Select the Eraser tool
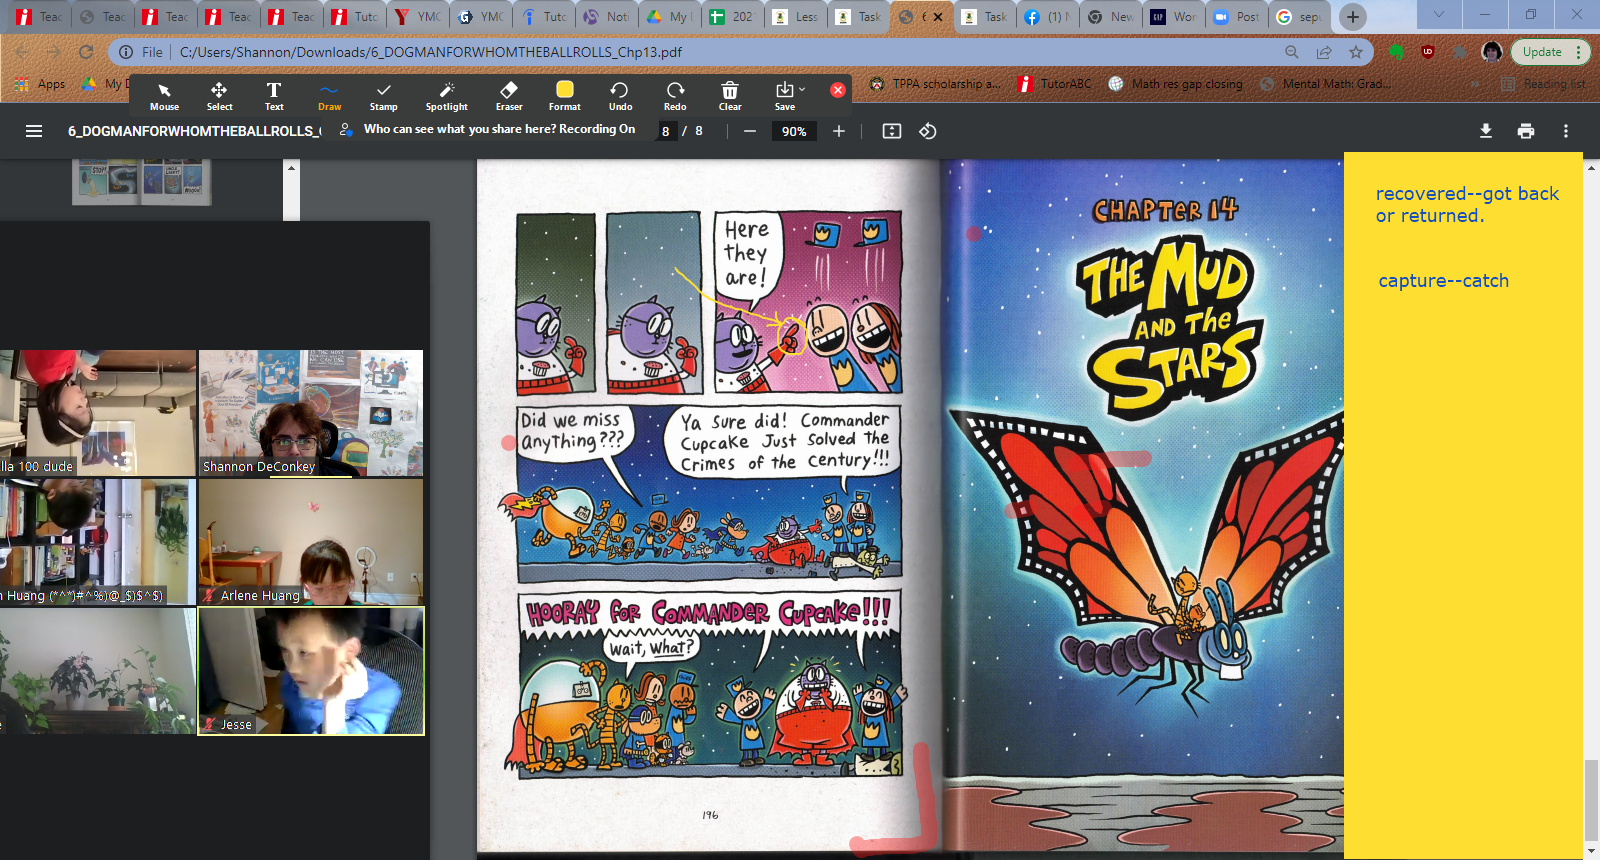The image size is (1600, 860). (509, 96)
